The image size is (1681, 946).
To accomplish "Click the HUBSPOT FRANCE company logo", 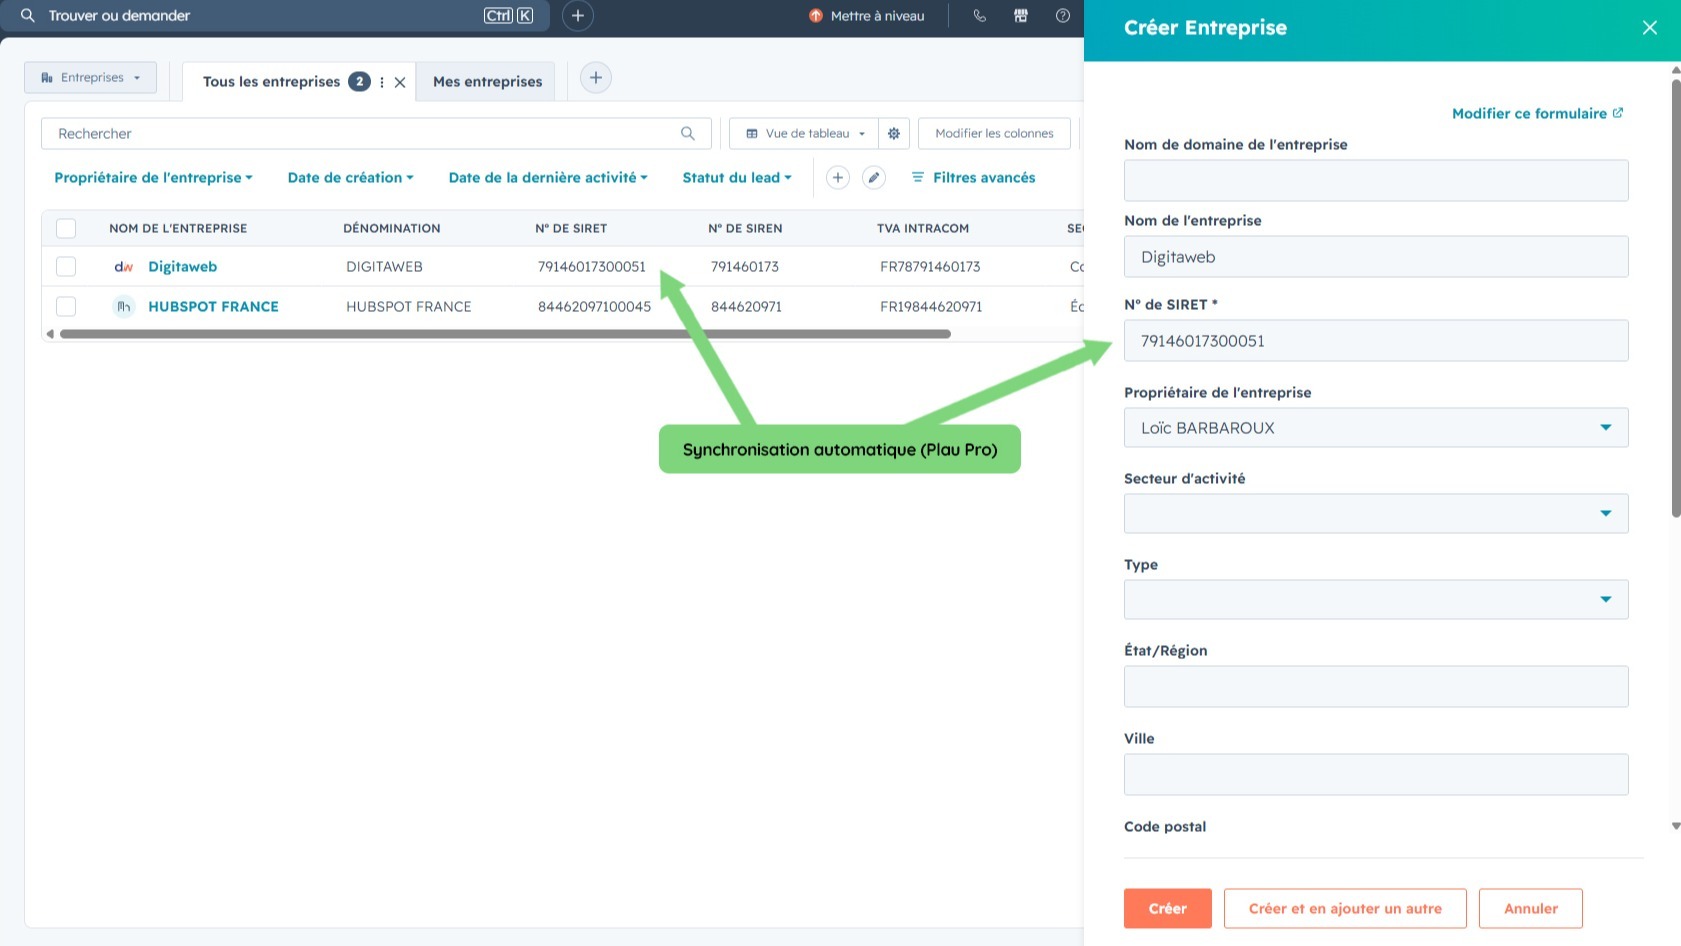I will coord(124,307).
